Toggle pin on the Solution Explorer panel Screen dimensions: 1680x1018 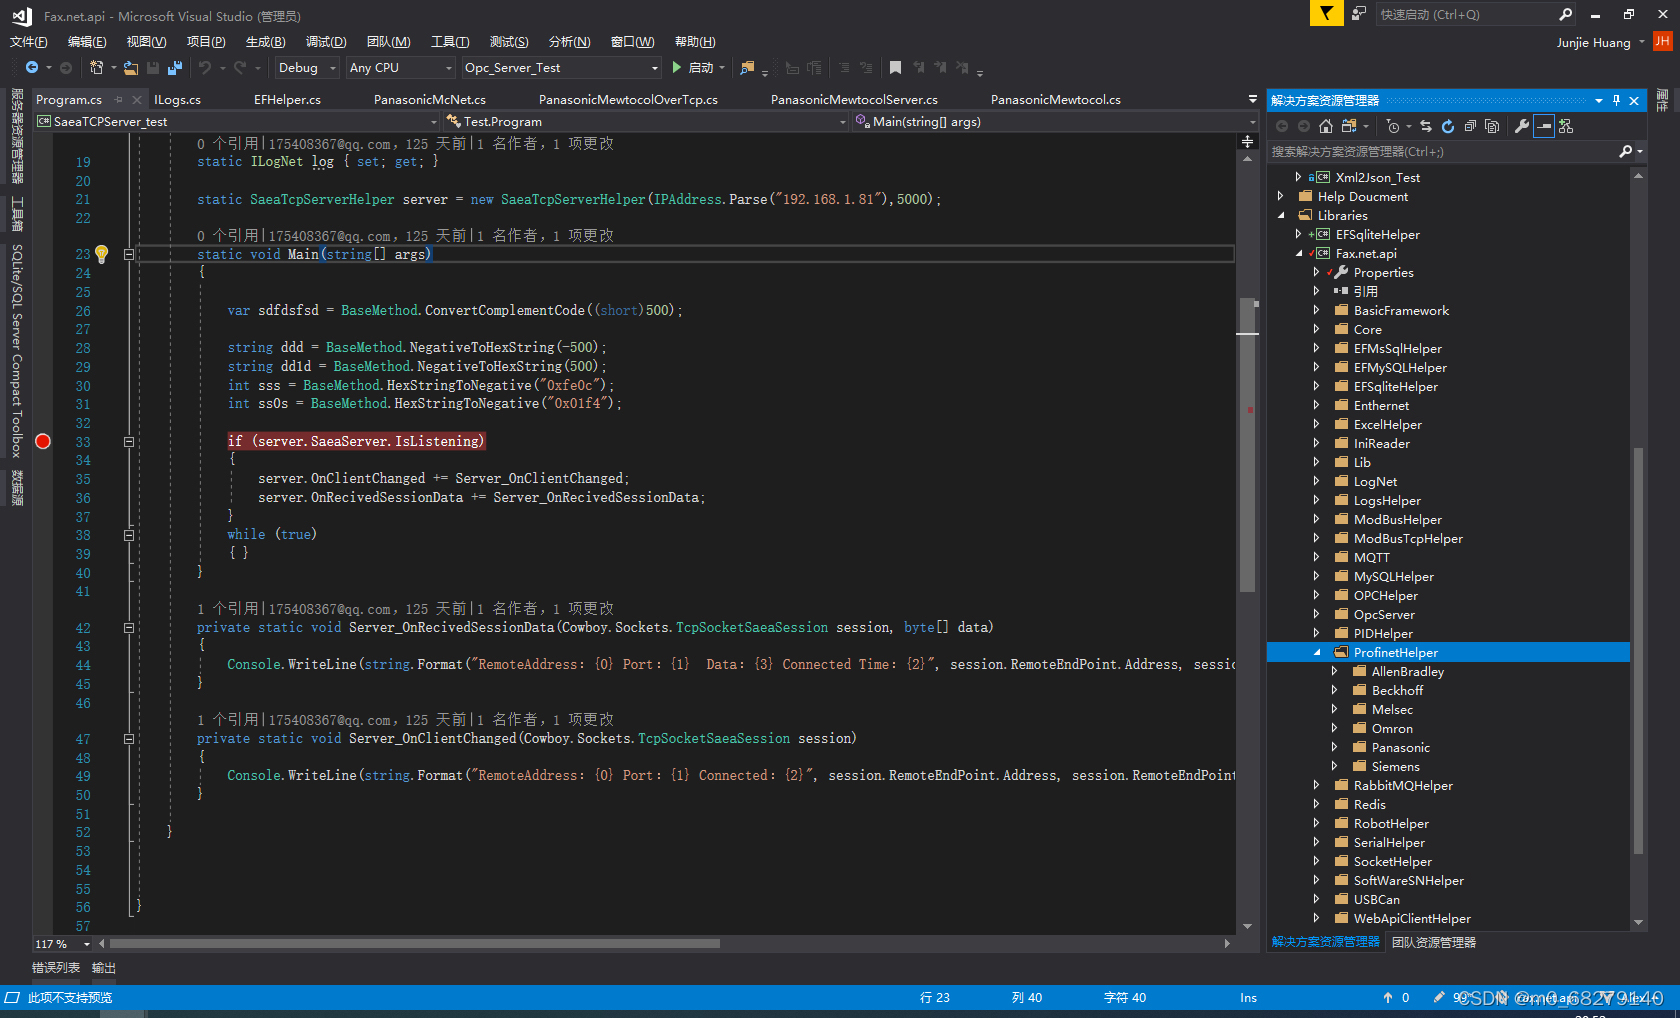point(1616,101)
